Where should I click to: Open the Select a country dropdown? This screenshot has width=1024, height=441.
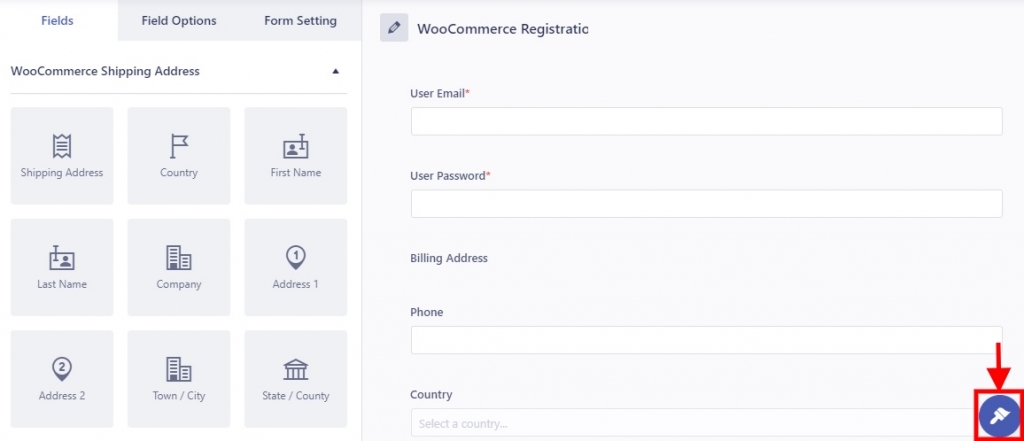(x=694, y=423)
